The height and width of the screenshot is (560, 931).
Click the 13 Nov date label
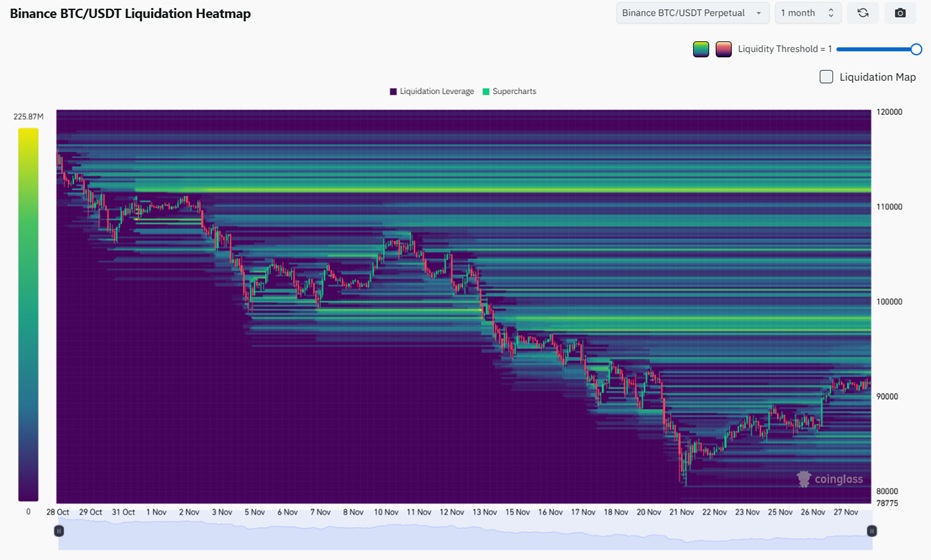click(x=484, y=512)
